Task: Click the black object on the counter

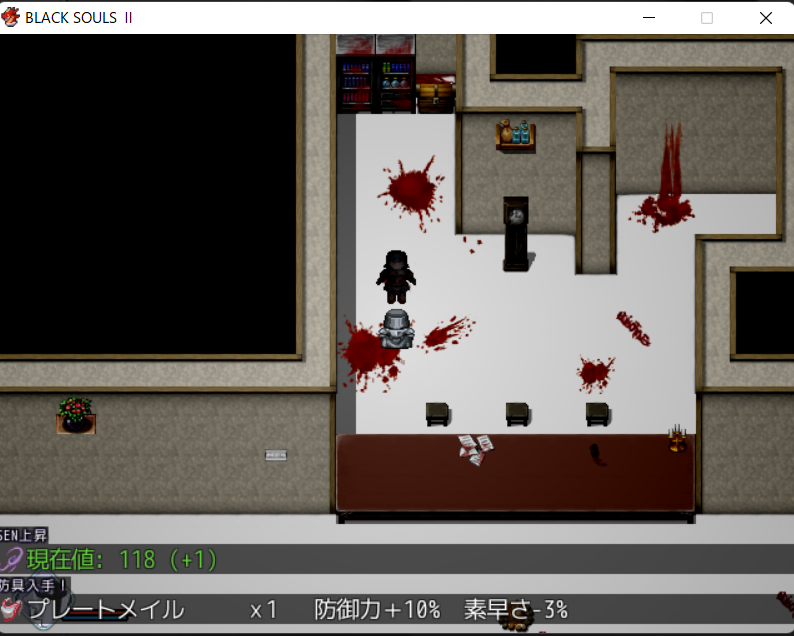Action: tap(595, 454)
